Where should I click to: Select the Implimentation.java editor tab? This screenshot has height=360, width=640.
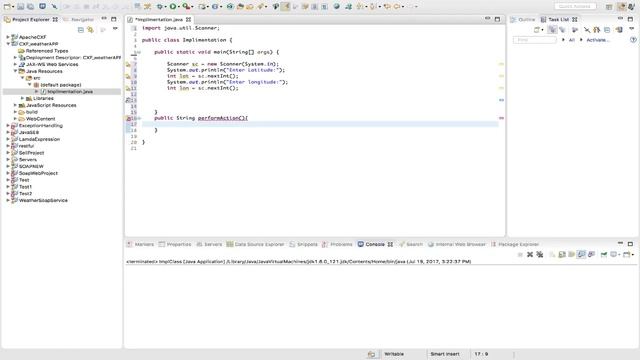(x=159, y=19)
